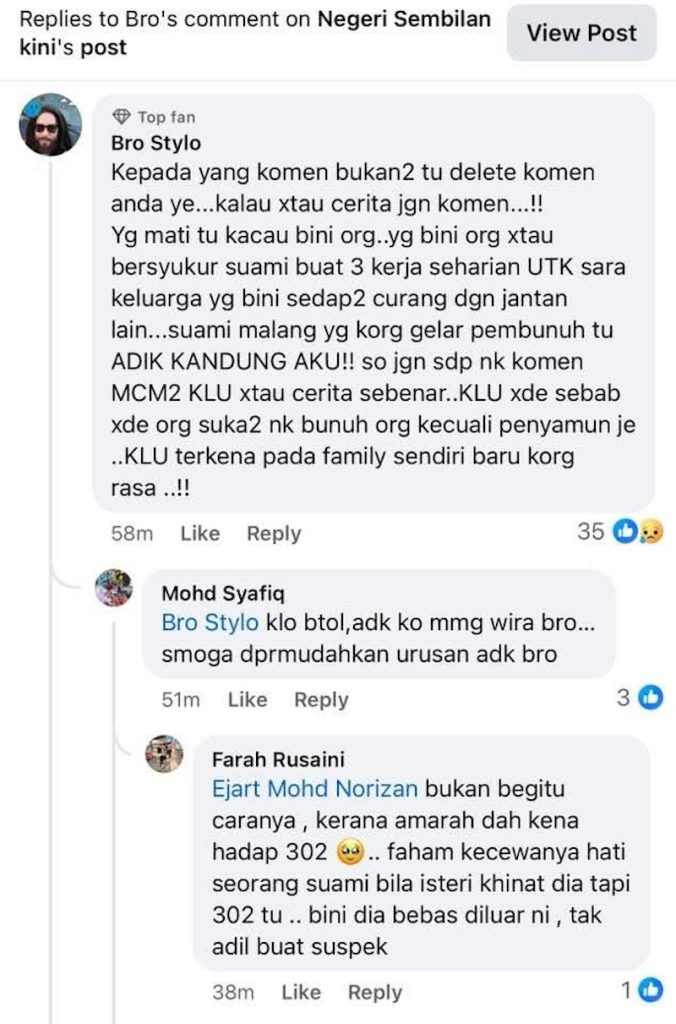Tap the Top fan diamond badge
The image size is (676, 1024).
click(121, 117)
